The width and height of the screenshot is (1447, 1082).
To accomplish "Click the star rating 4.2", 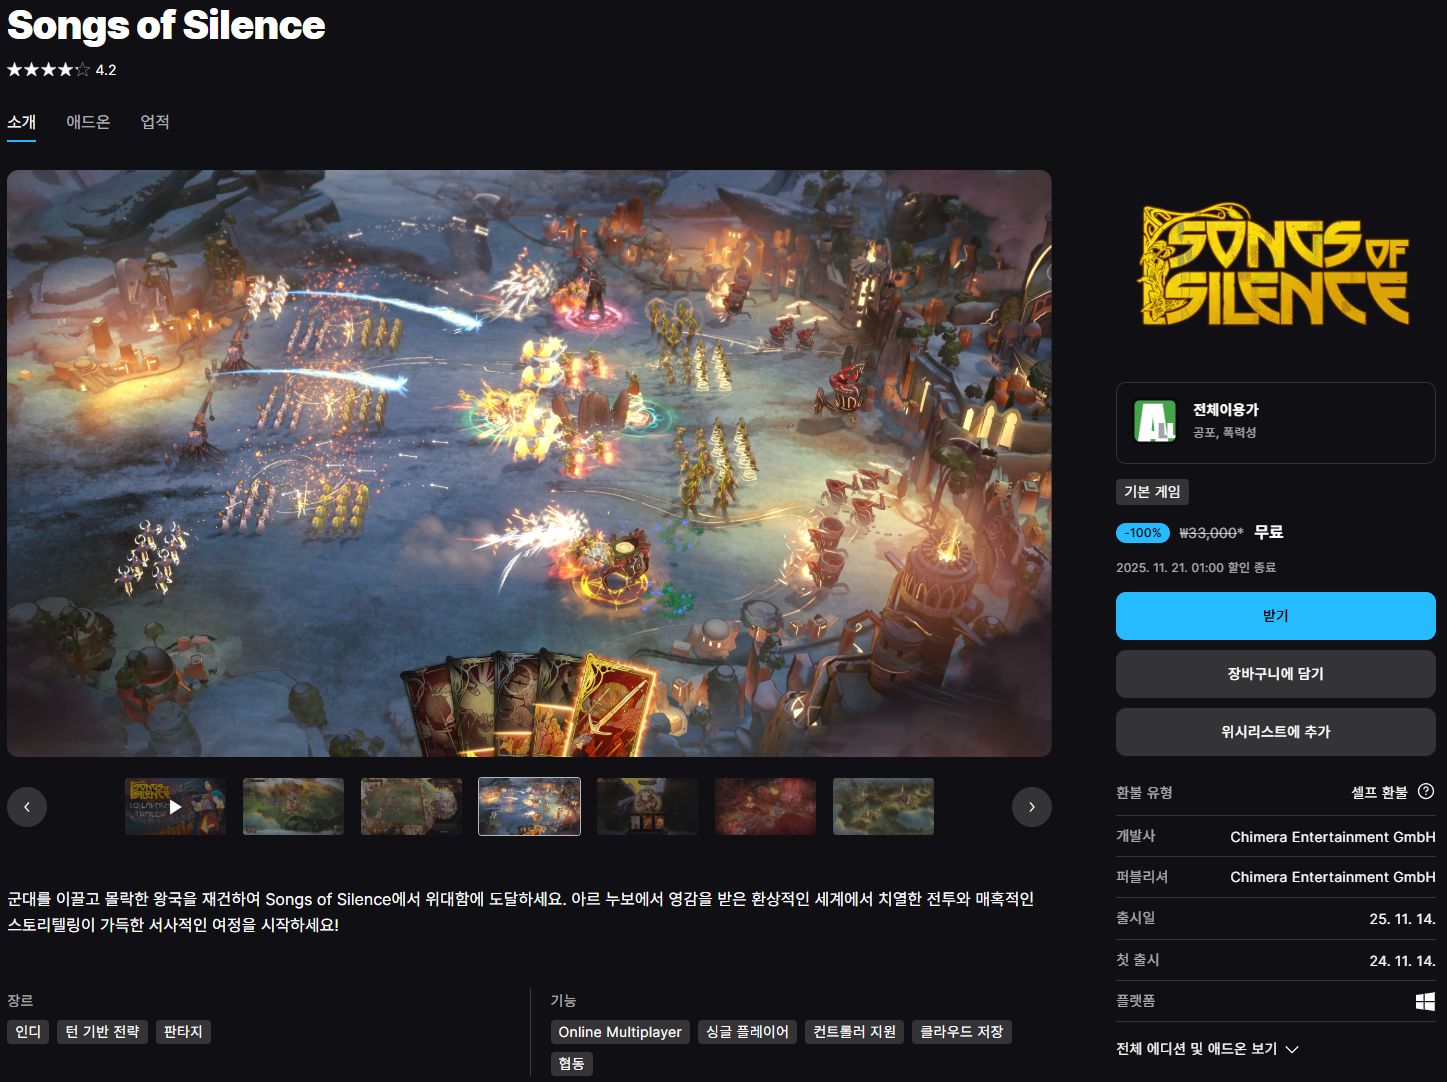I will 62,70.
